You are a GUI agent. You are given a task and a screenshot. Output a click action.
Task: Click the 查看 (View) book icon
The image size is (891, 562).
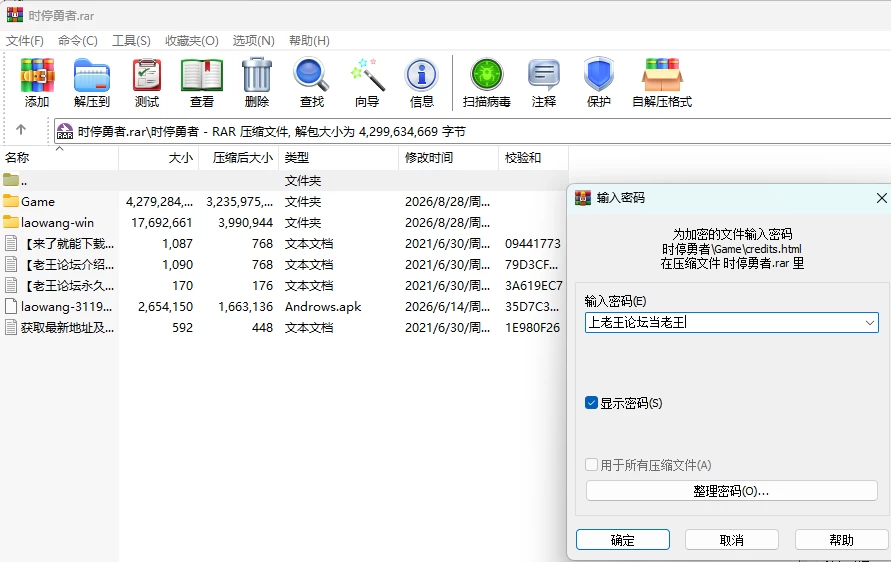pyautogui.click(x=202, y=75)
